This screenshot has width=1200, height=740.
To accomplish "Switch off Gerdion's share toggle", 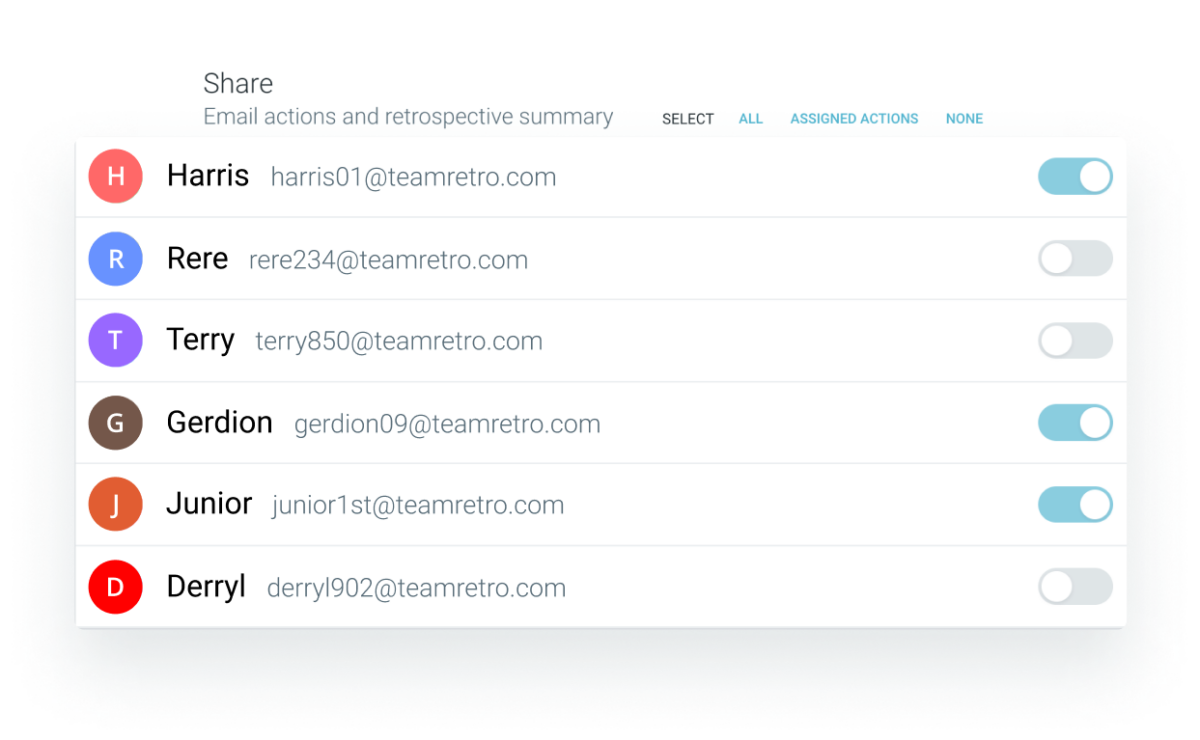I will [1075, 422].
